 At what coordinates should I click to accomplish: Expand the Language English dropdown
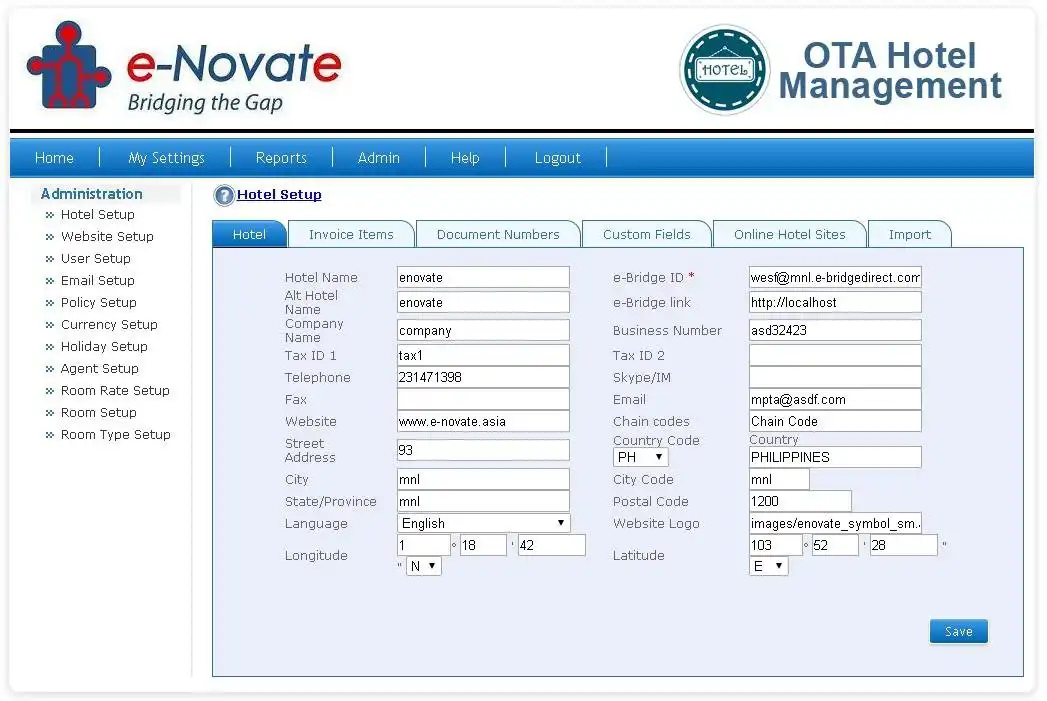[x=483, y=523]
